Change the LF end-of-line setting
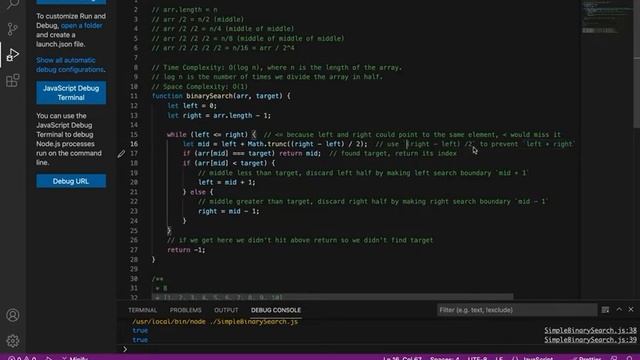The width and height of the screenshot is (640, 360). click(499, 358)
